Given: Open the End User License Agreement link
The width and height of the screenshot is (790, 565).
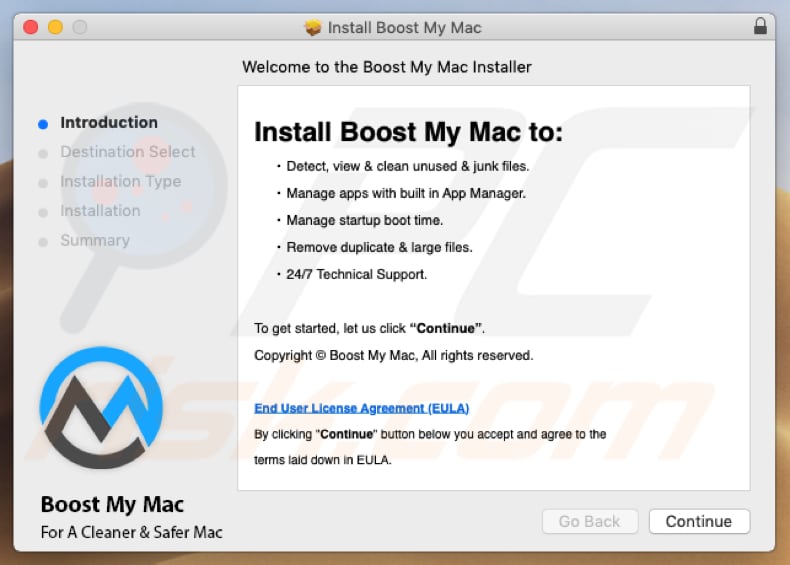Looking at the screenshot, I should [361, 408].
